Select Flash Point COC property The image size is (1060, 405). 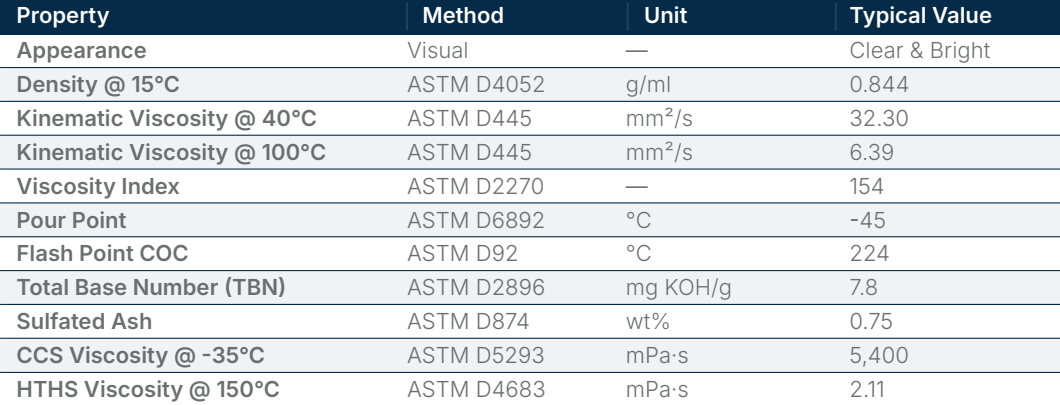[x=102, y=254]
